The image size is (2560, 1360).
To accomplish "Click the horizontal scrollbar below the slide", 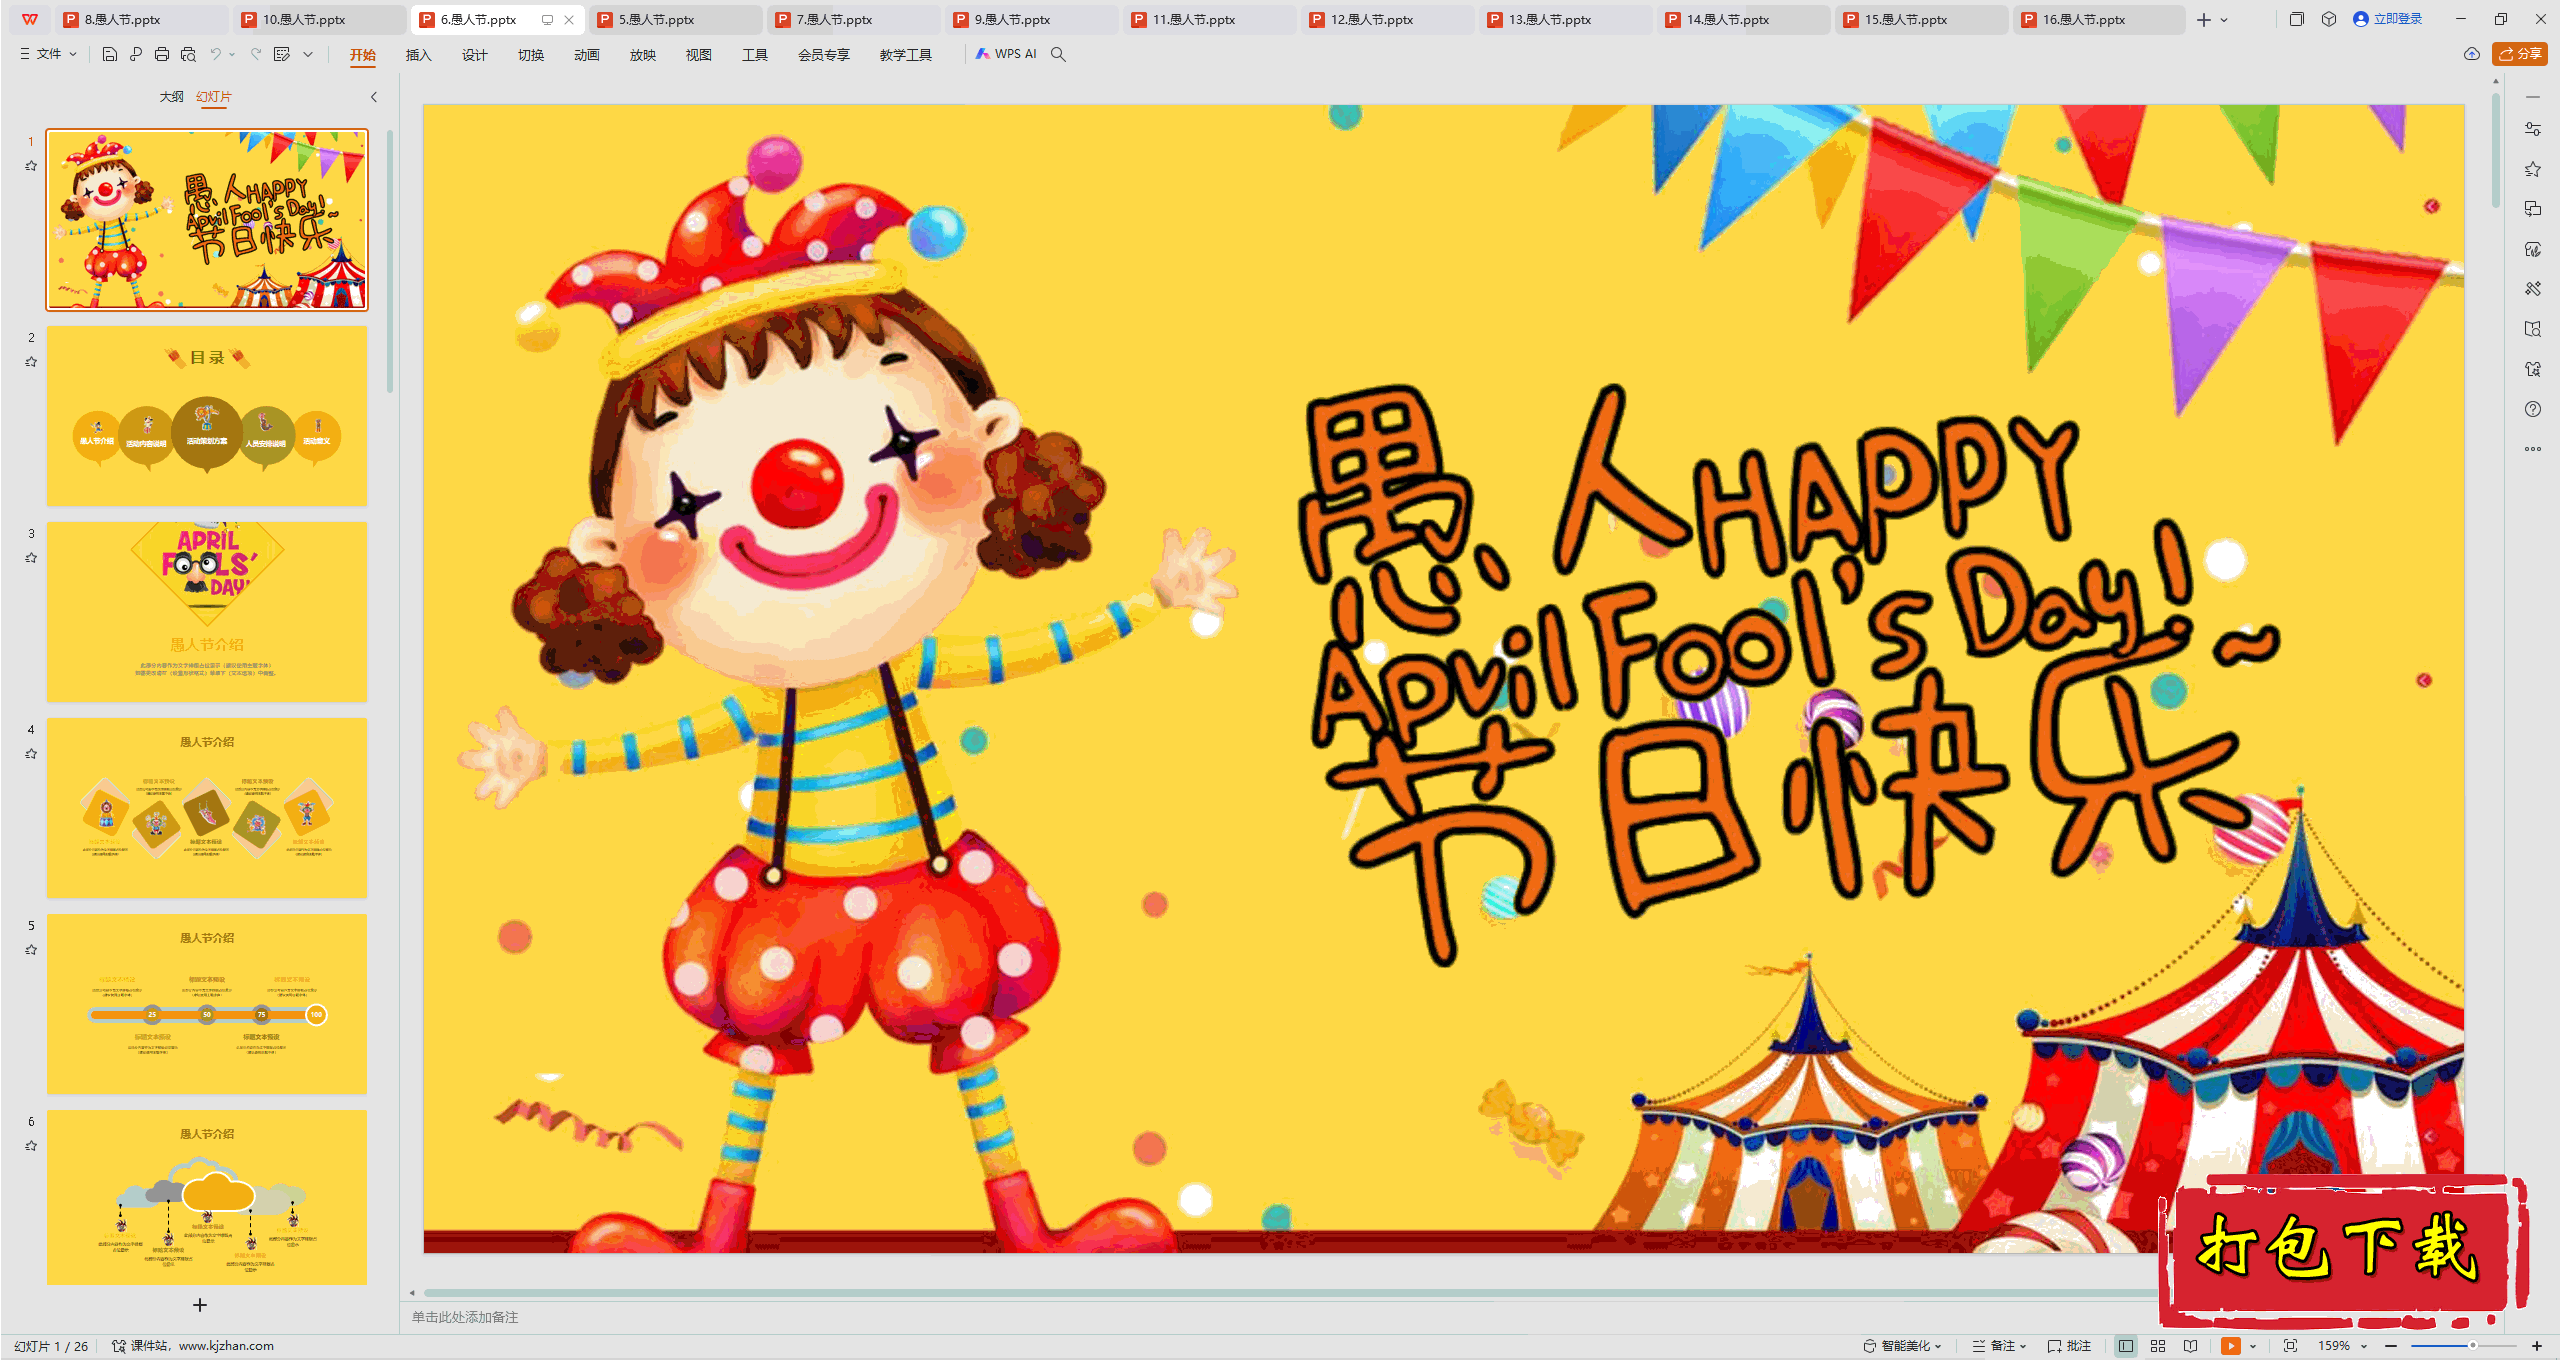I will click(x=1290, y=1293).
